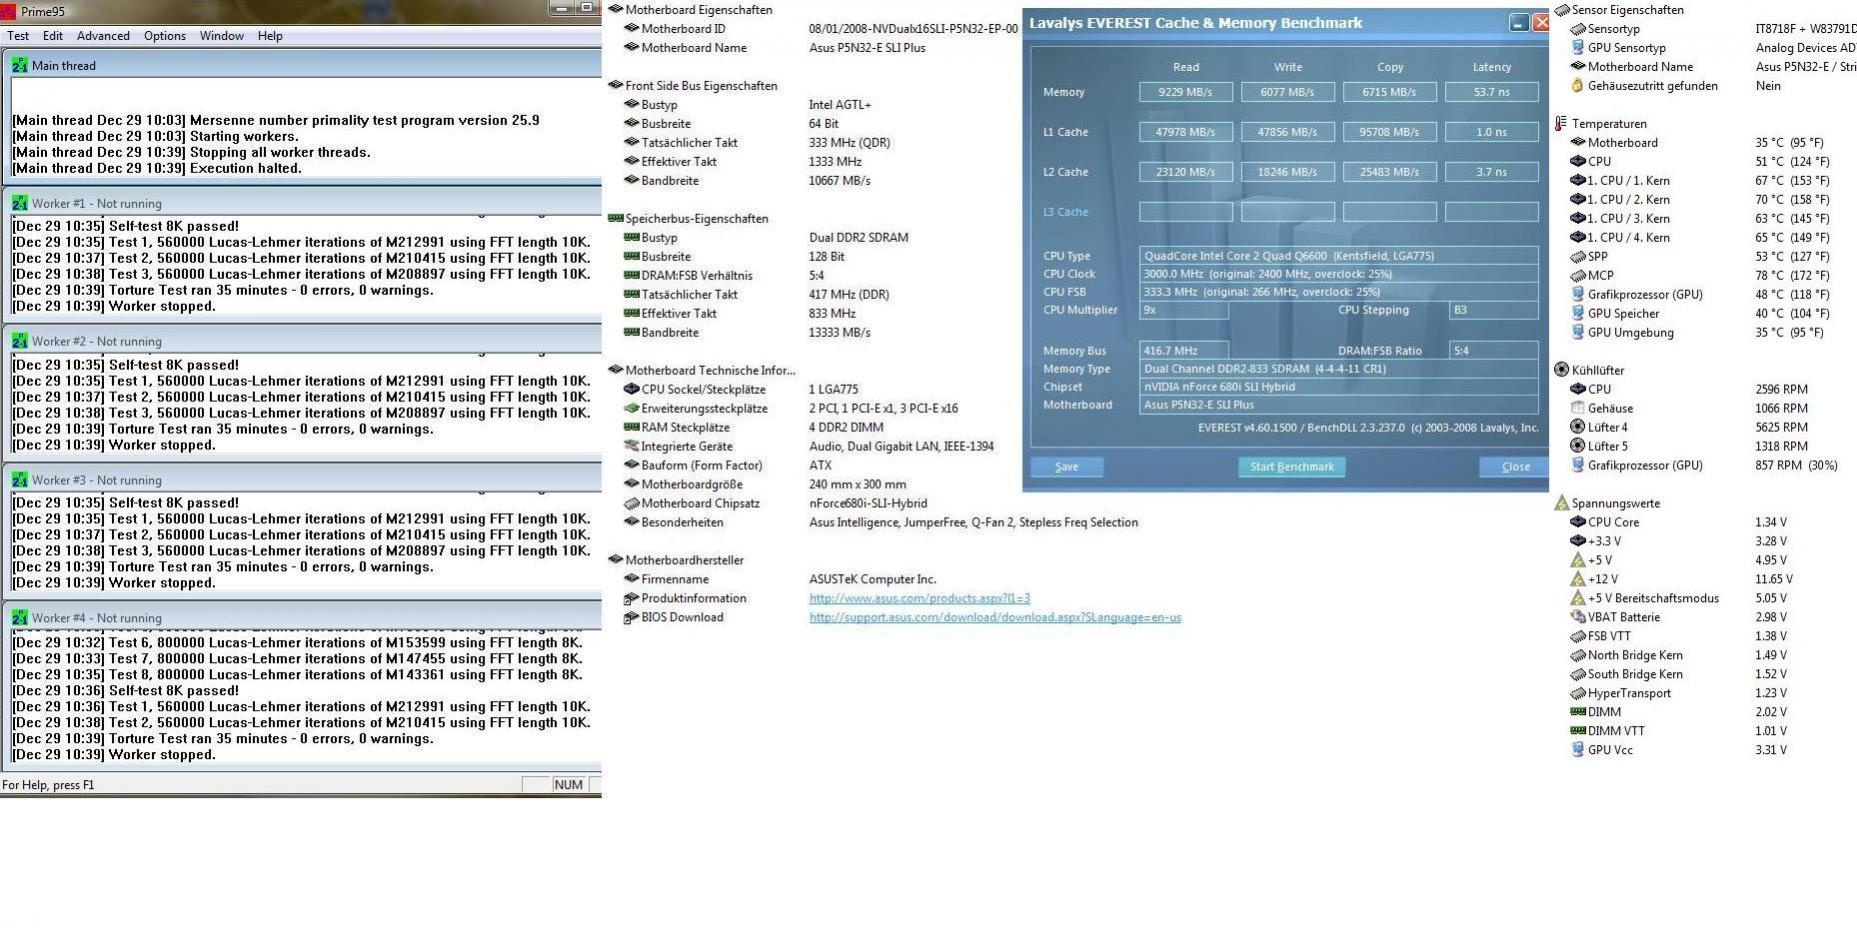Click the Worker #1 window icon
The width and height of the screenshot is (1857, 932).
pyautogui.click(x=19, y=203)
